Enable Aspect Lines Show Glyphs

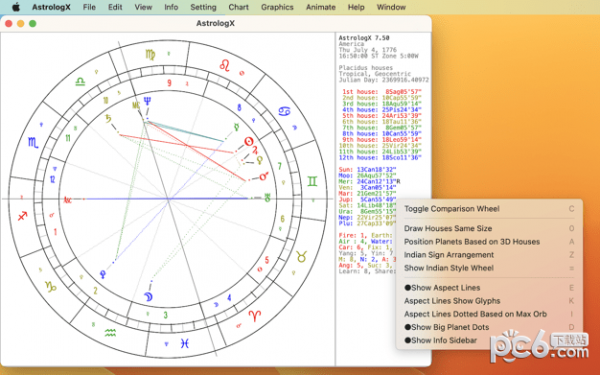[x=489, y=301]
